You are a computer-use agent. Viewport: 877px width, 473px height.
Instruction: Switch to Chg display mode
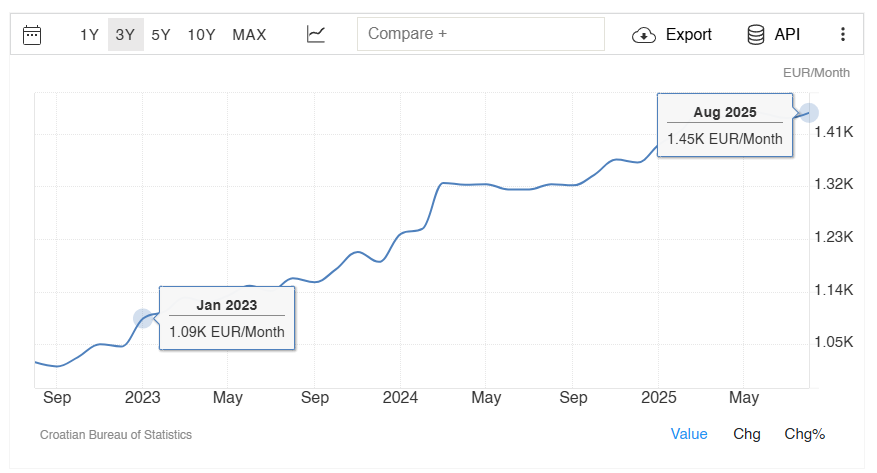click(747, 434)
